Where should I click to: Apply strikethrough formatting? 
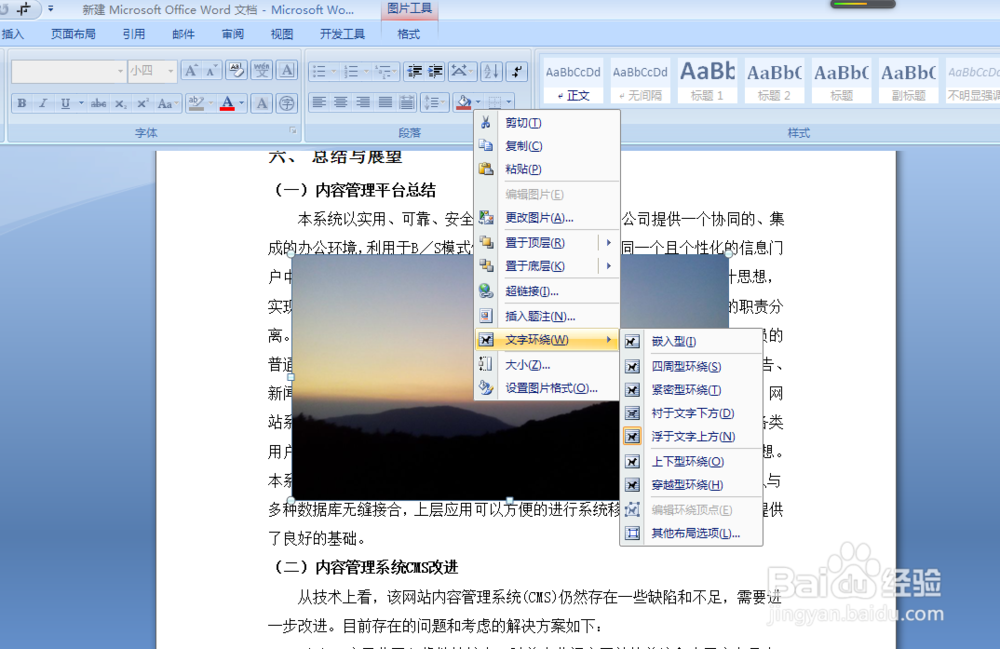98,103
